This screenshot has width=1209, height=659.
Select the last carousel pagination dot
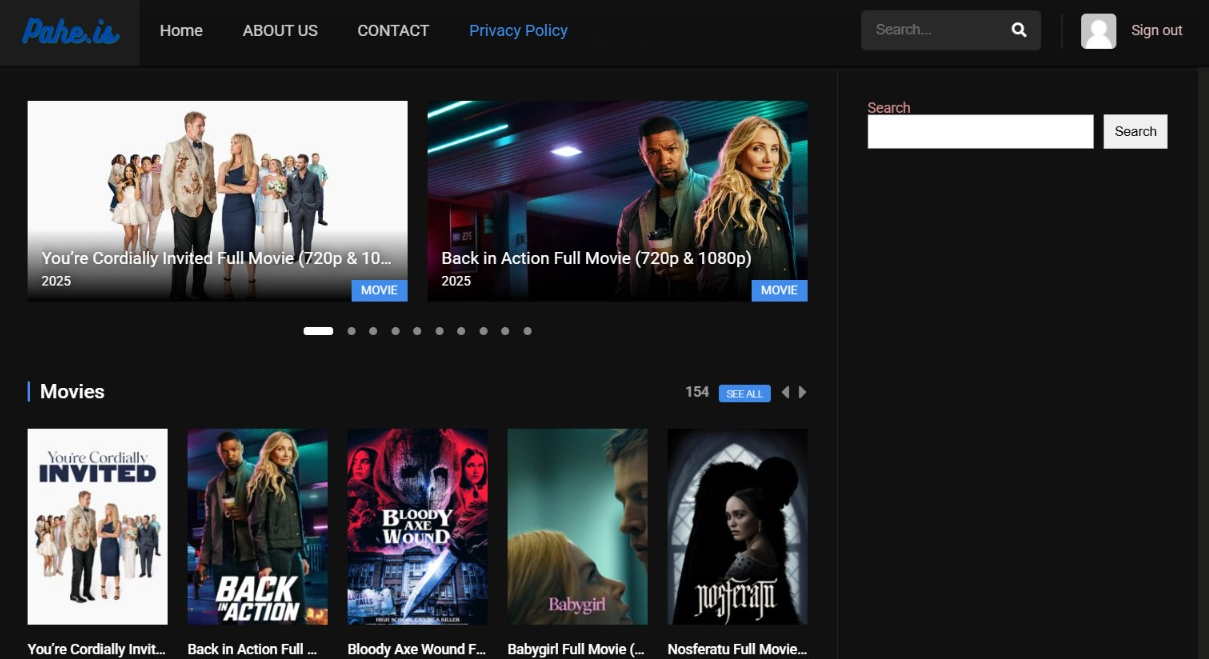point(527,330)
